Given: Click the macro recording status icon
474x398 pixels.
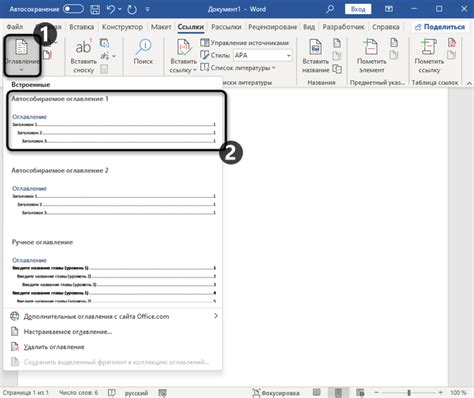Looking at the screenshot, I should click(162, 393).
